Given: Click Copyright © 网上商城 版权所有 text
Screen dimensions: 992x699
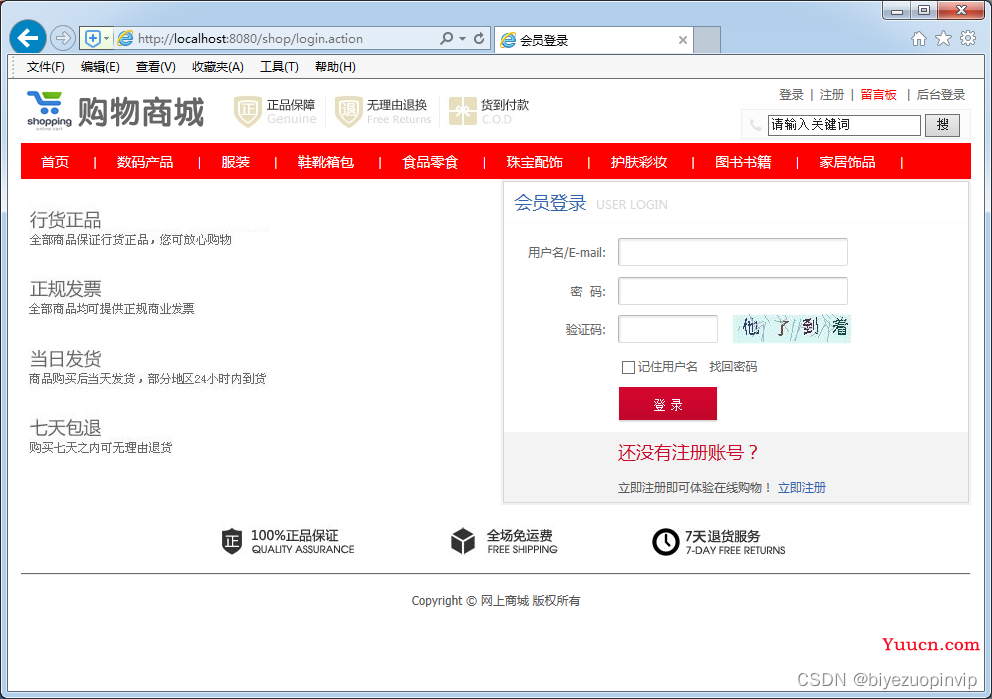Looking at the screenshot, I should point(495,600).
